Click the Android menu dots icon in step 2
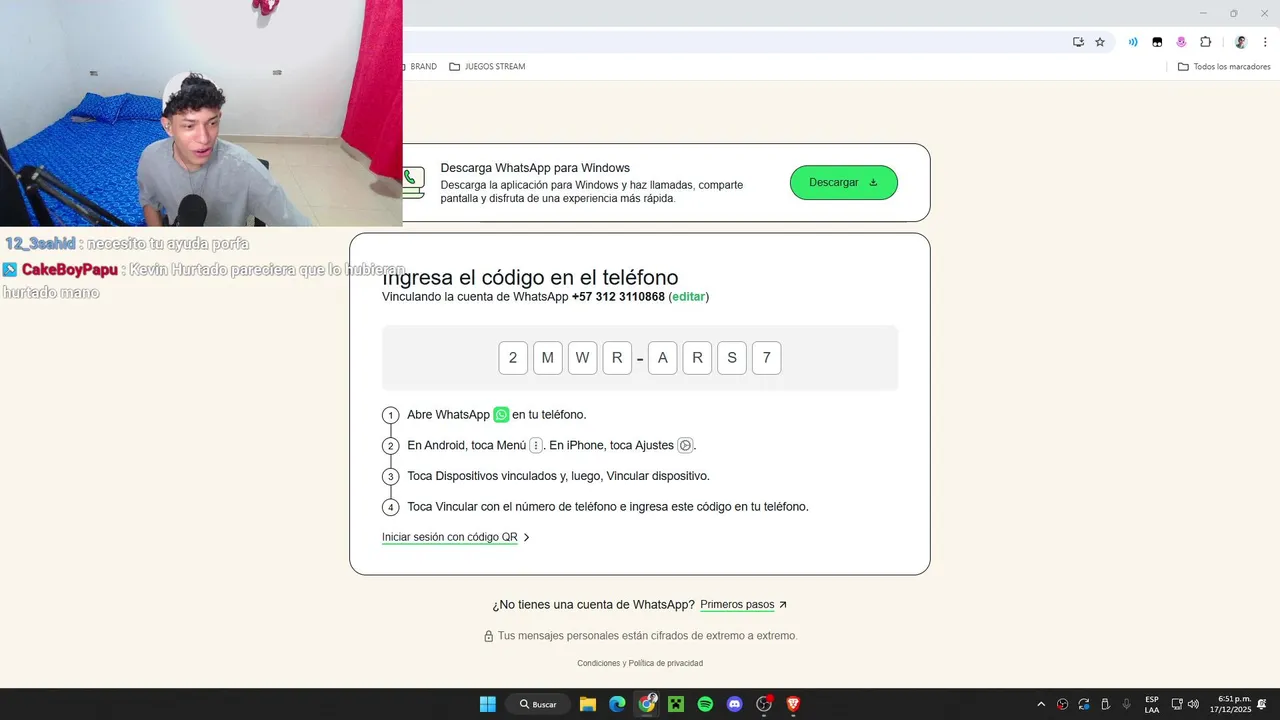This screenshot has width=1280, height=720. pos(536,445)
